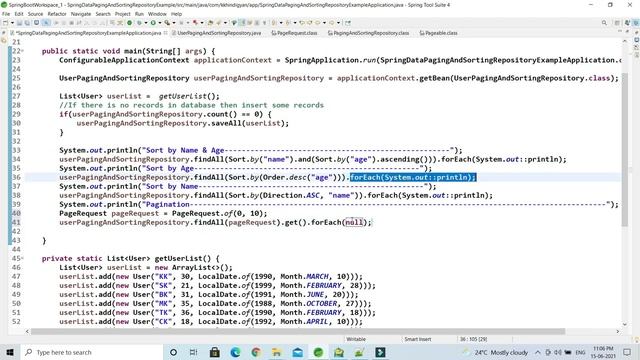
Task: Open Microsoft Store from taskbar
Action: 215,352
